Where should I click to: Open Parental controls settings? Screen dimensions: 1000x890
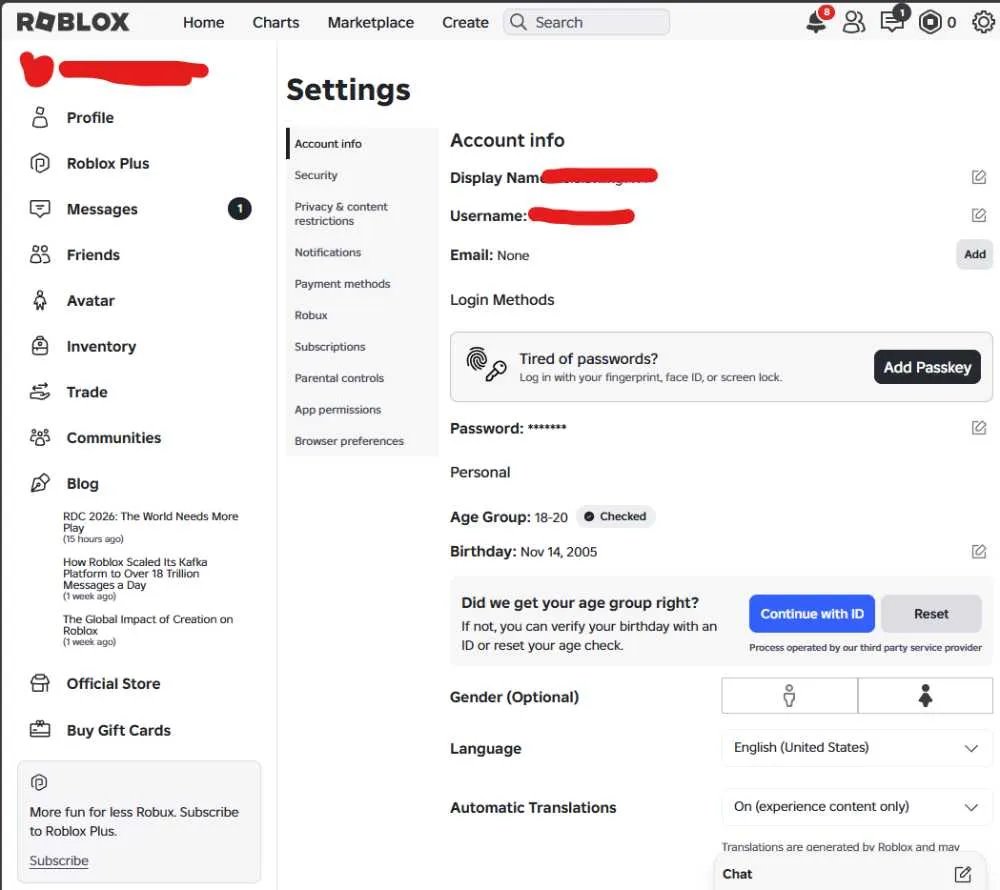339,378
